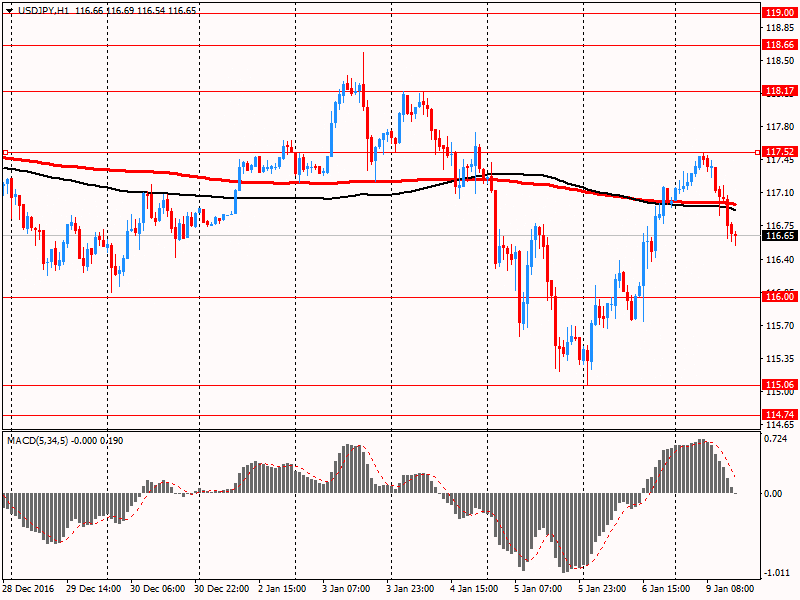Screen dimensions: 800x600
Task: Select the square handle on the 117.52 line
Action: (x=6, y=153)
